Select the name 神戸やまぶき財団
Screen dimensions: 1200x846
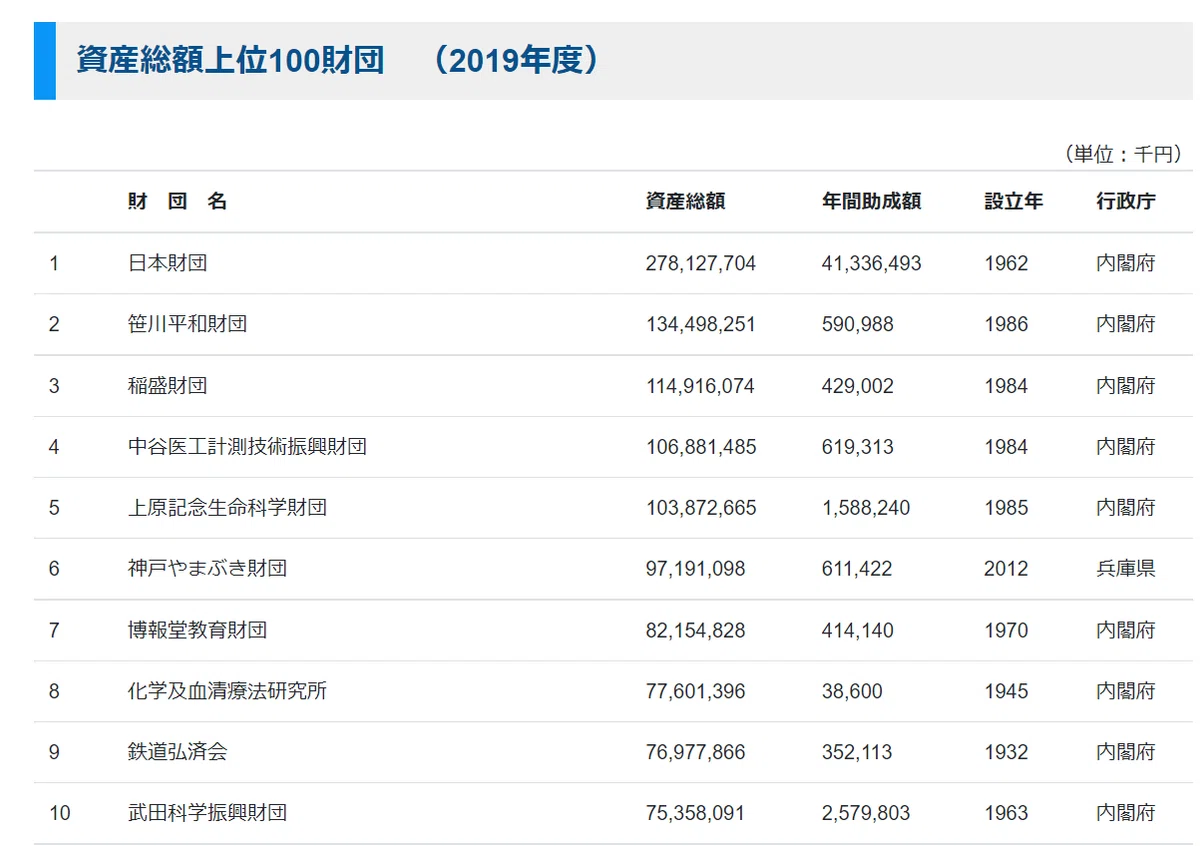(207, 569)
